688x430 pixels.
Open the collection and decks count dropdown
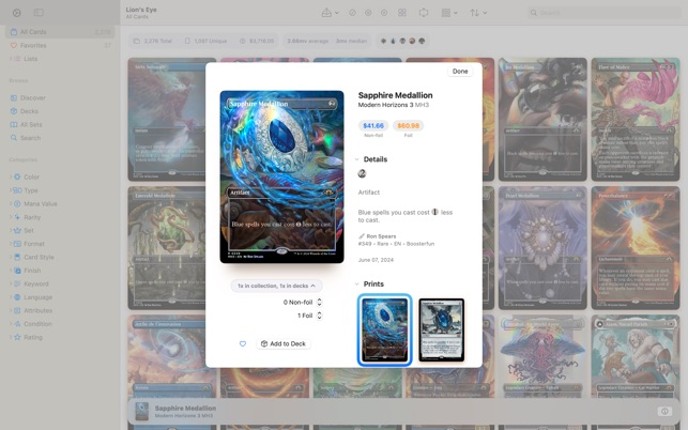[x=276, y=286]
